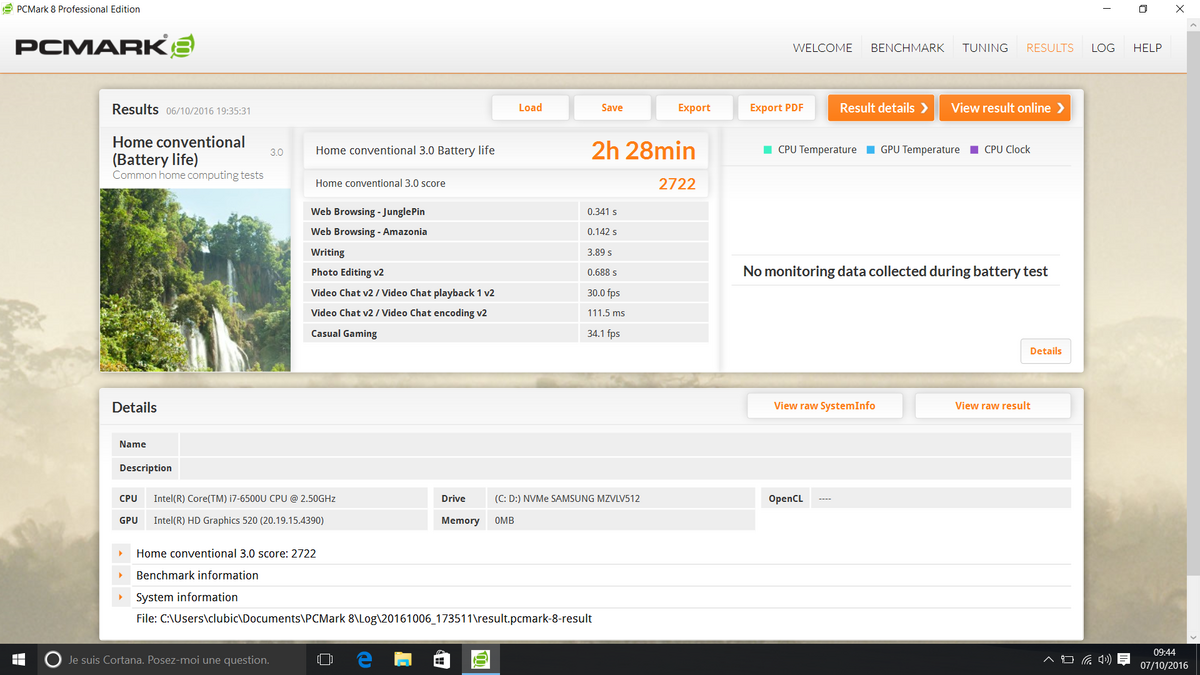
Task: Select the Writing result row
Action: click(506, 252)
